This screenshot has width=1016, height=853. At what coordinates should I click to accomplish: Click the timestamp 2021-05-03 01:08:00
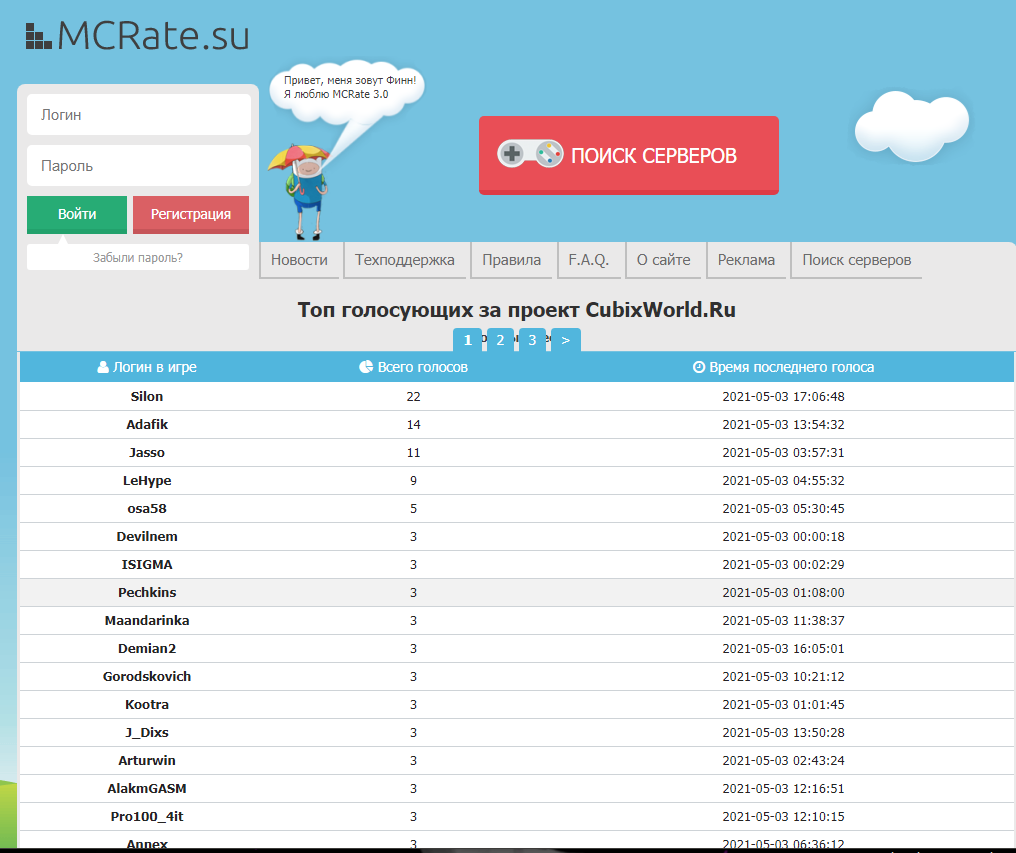(783, 592)
